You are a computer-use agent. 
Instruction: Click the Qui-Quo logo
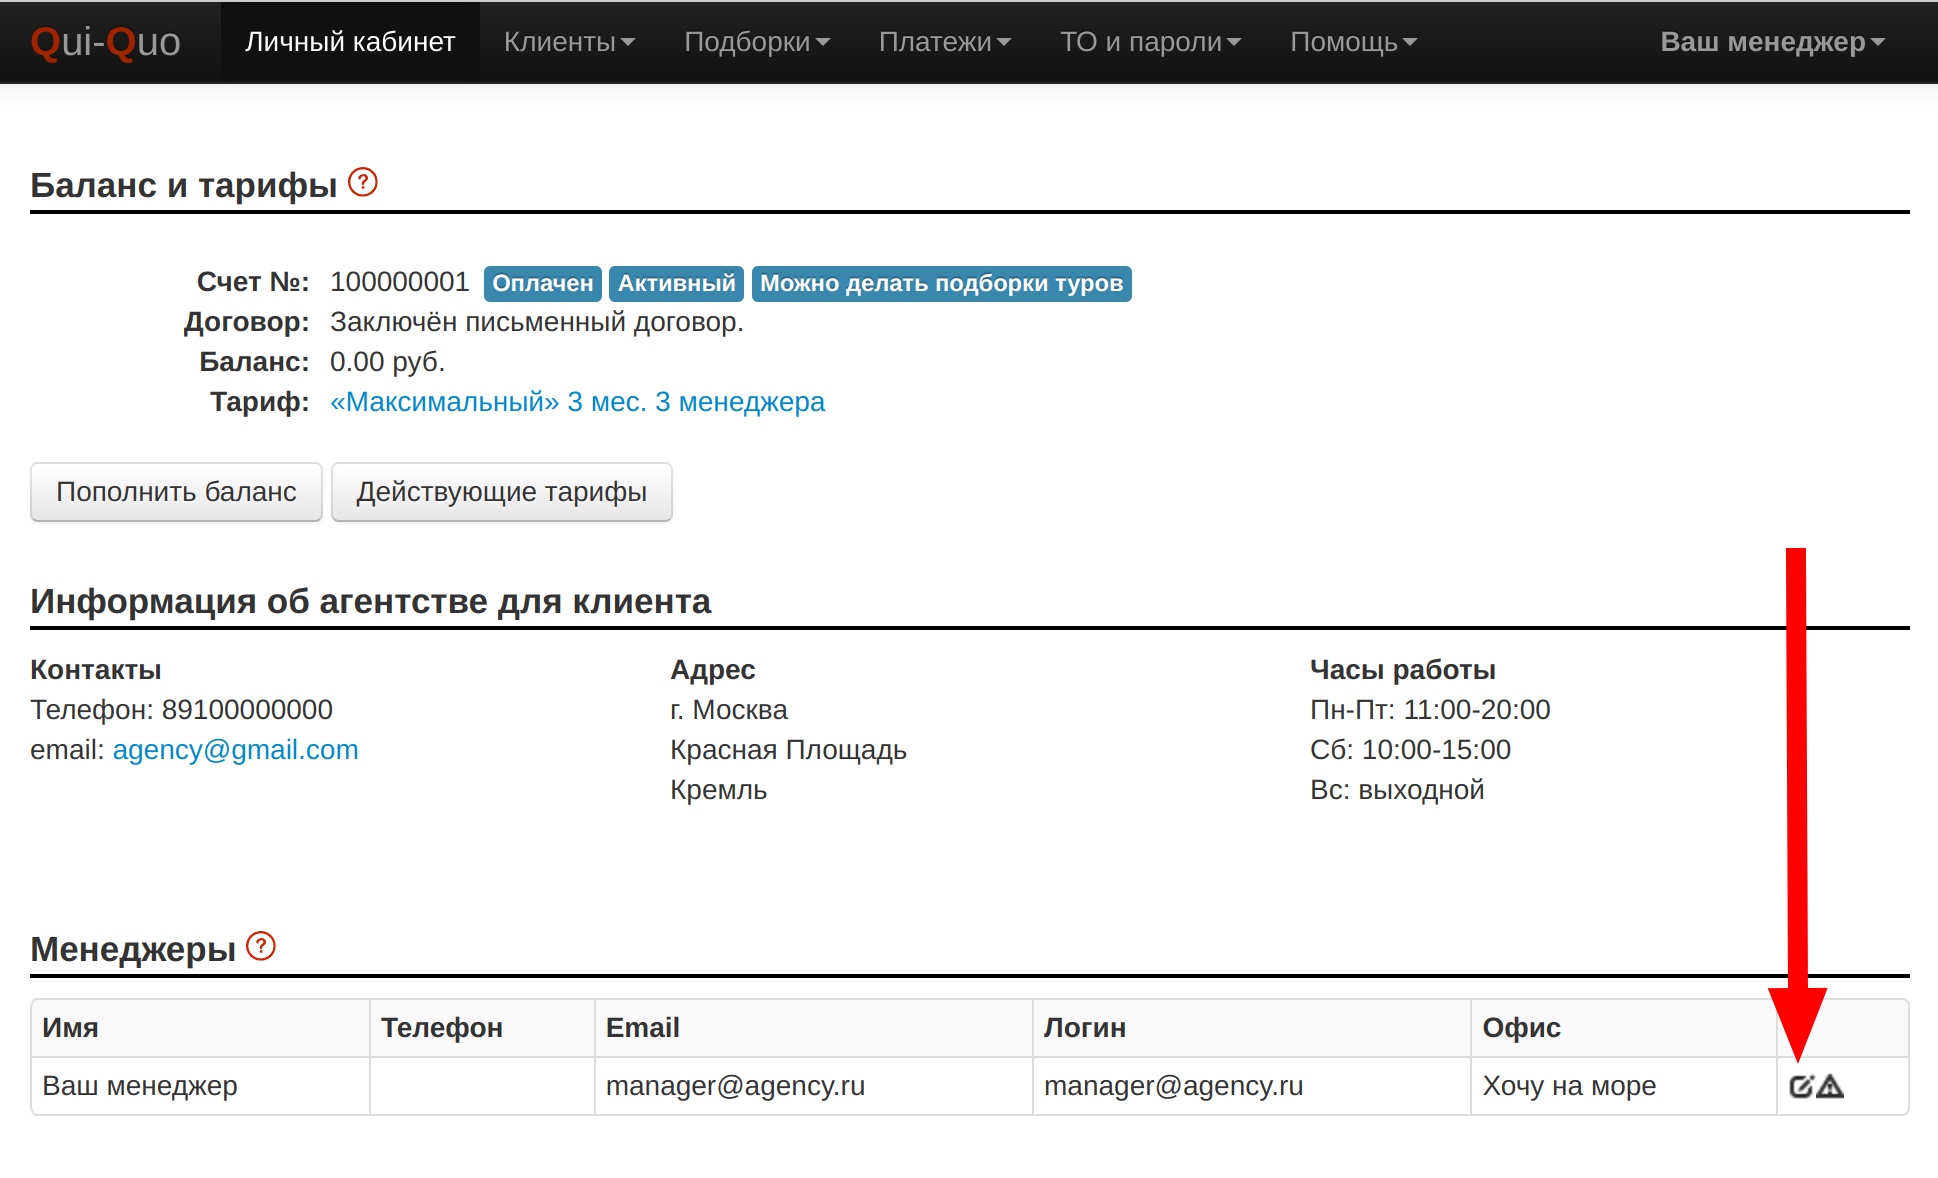(x=105, y=42)
